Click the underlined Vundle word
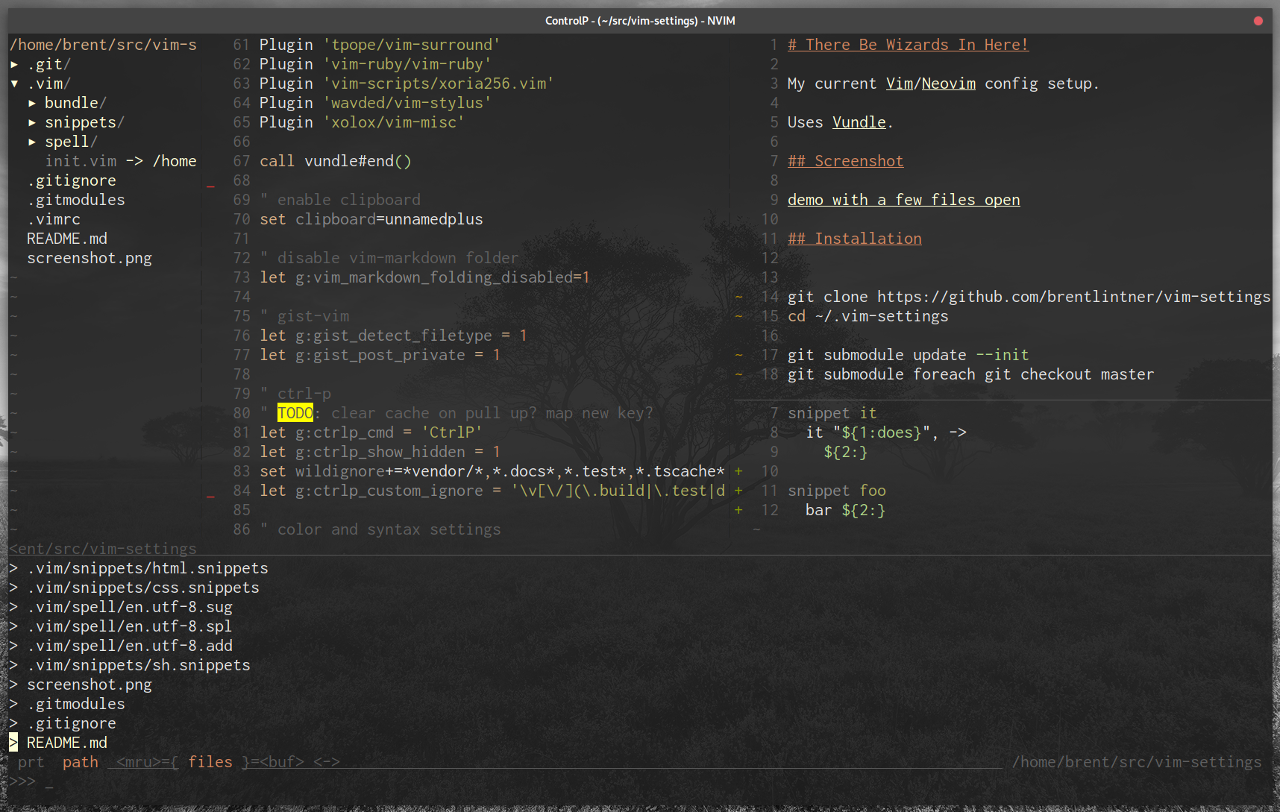The height and width of the screenshot is (812, 1280). [859, 122]
